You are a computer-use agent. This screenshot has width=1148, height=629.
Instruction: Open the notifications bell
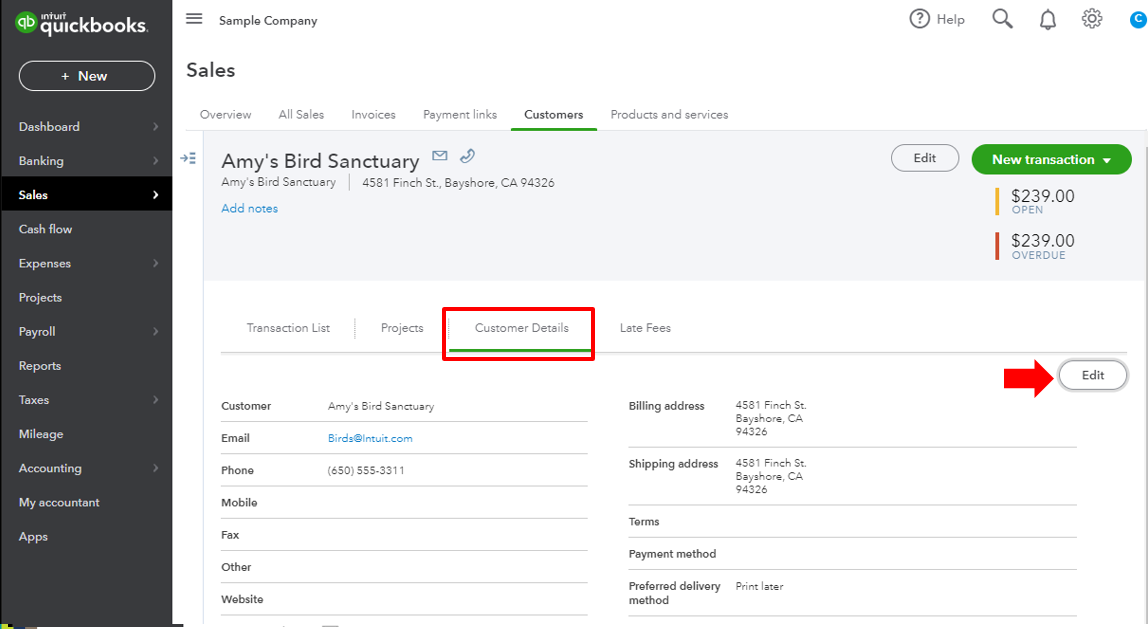[x=1047, y=19]
